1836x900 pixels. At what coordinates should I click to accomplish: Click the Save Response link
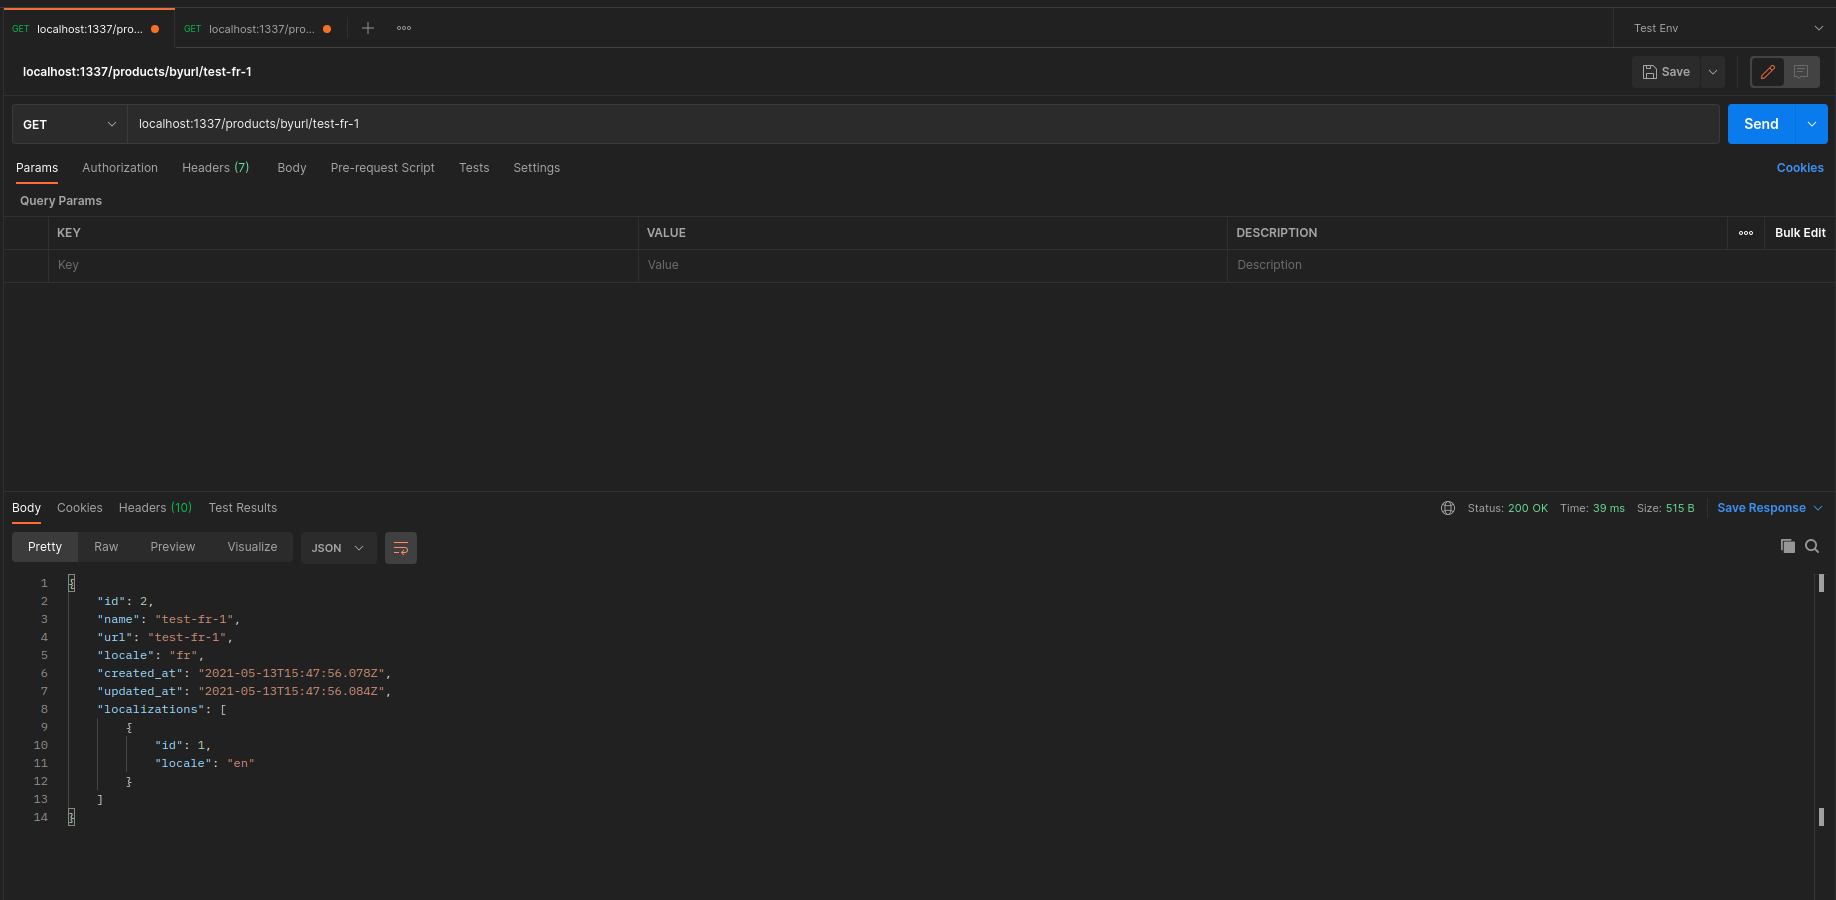pyautogui.click(x=1762, y=508)
